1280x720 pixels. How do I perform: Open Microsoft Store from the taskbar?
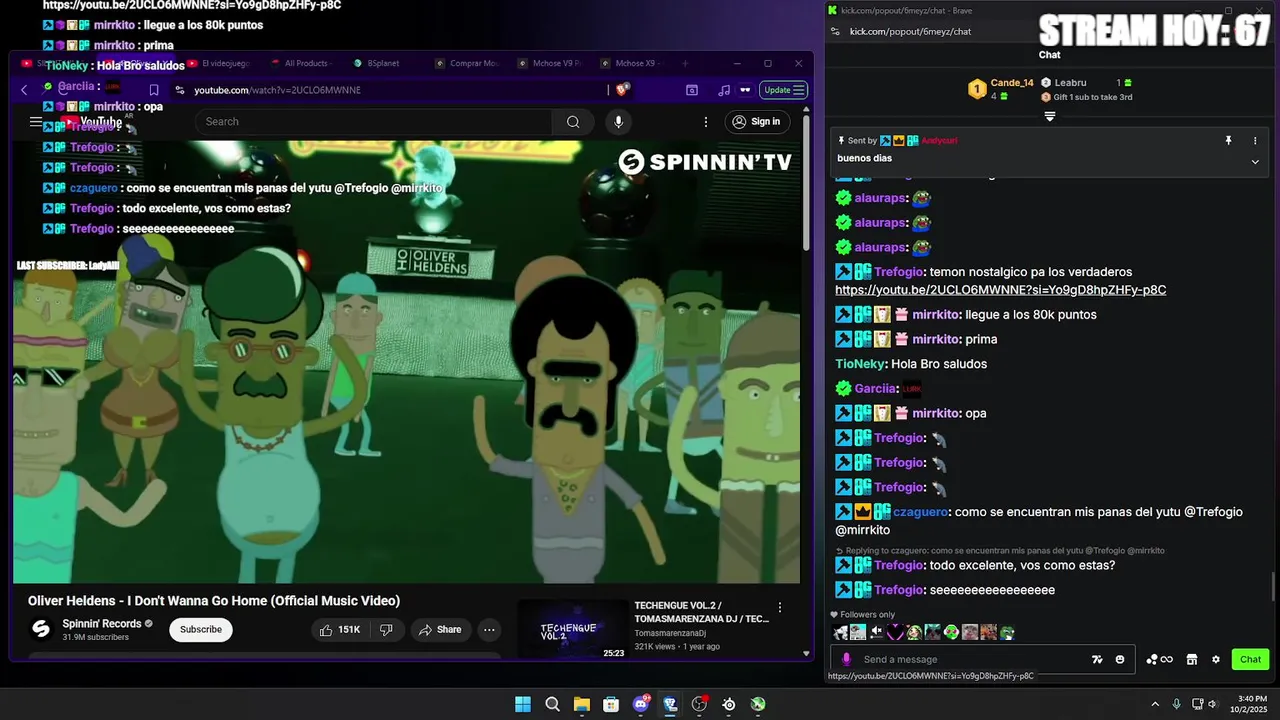coord(611,704)
